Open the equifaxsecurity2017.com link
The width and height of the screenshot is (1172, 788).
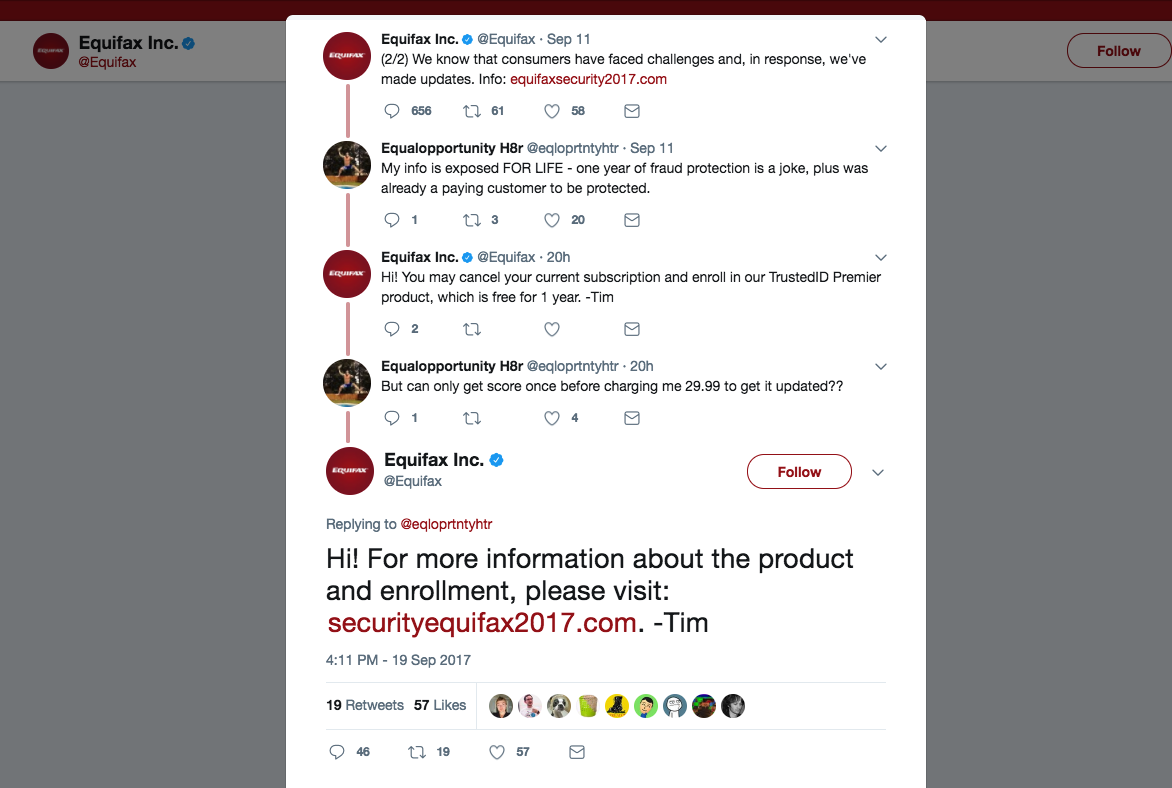[x=588, y=79]
